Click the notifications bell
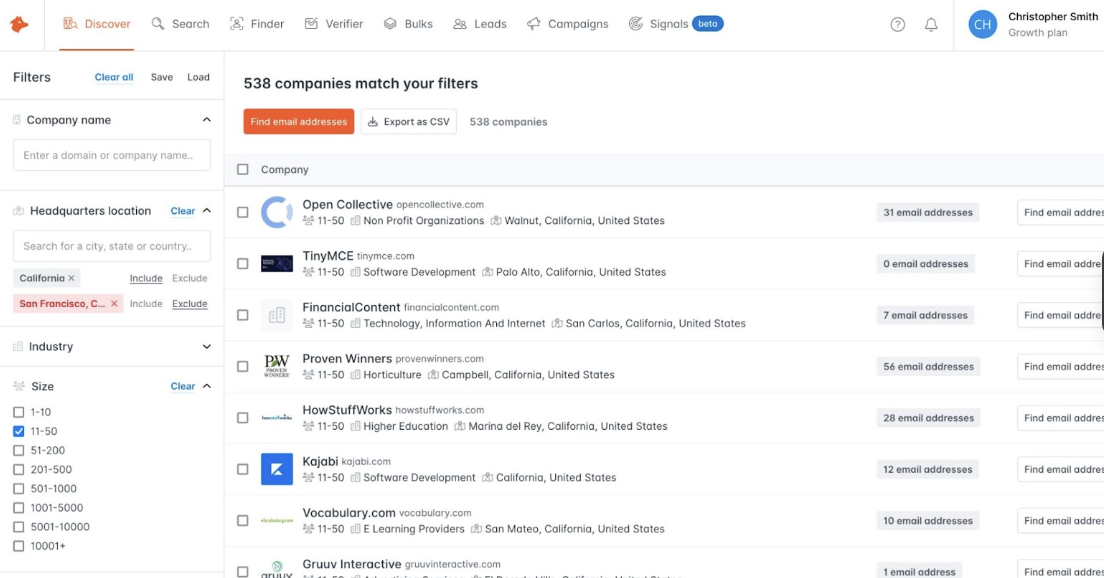Viewport: 1104px width, 578px height. (932, 23)
